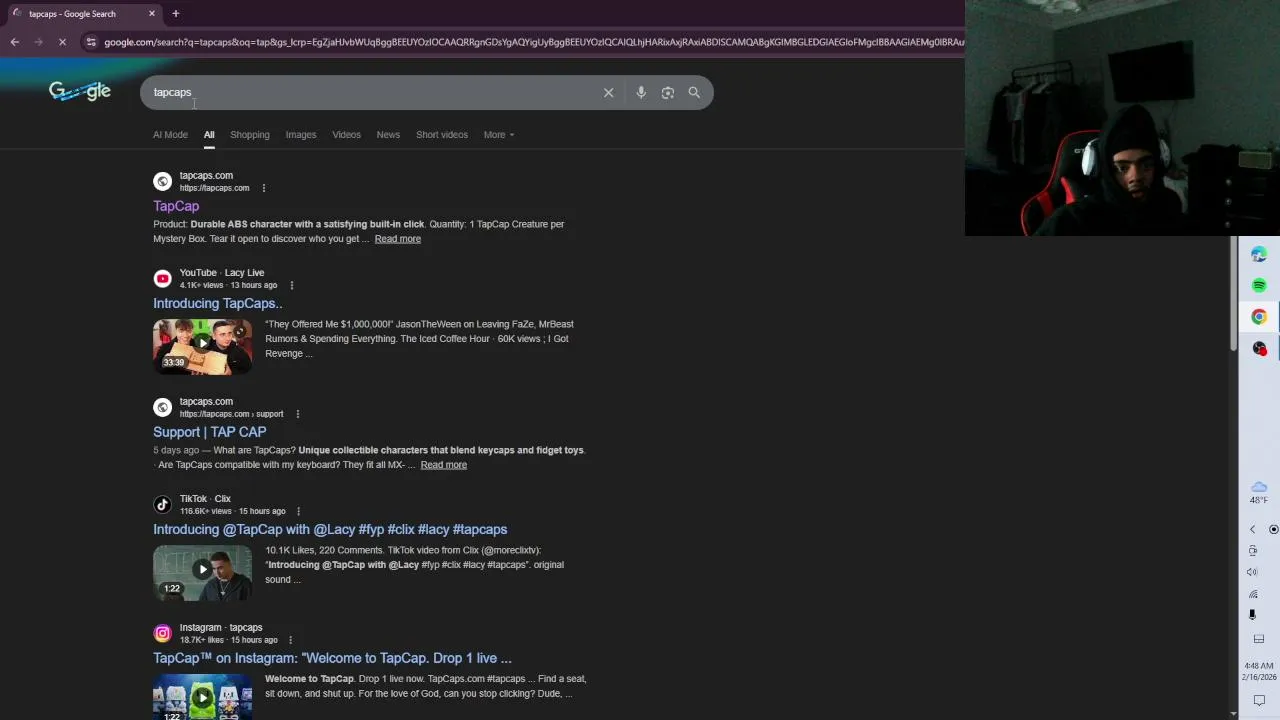Click https://tapcaps.com URL text in first result
This screenshot has height=720, width=1280.
214,188
